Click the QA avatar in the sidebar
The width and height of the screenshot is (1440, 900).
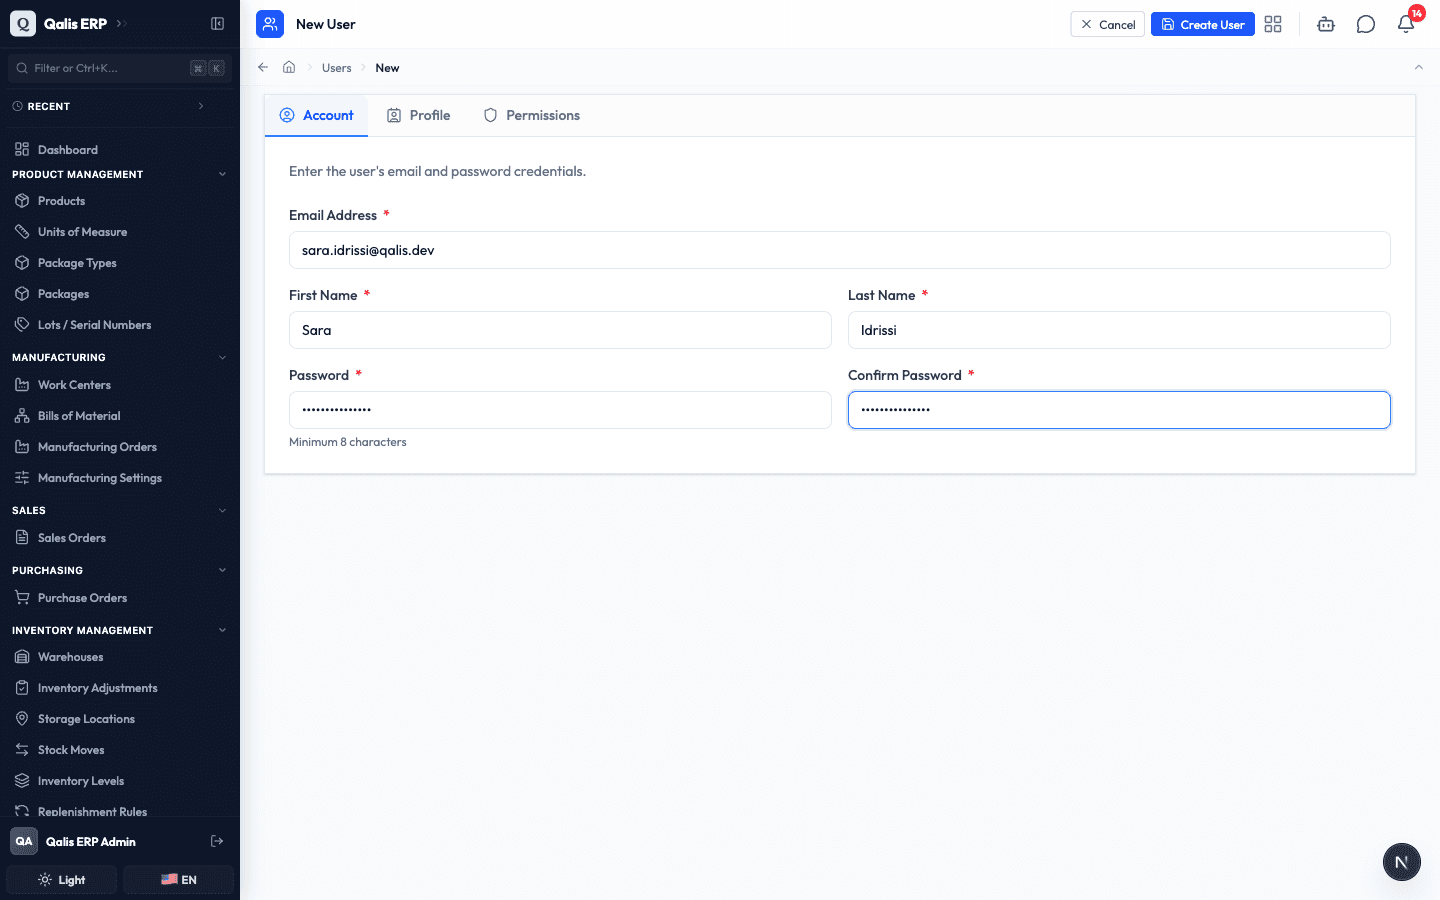(24, 841)
